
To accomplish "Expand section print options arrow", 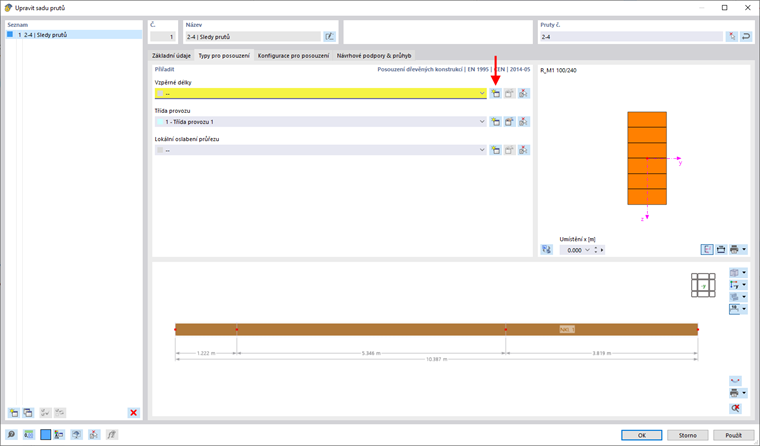I will click(x=744, y=249).
